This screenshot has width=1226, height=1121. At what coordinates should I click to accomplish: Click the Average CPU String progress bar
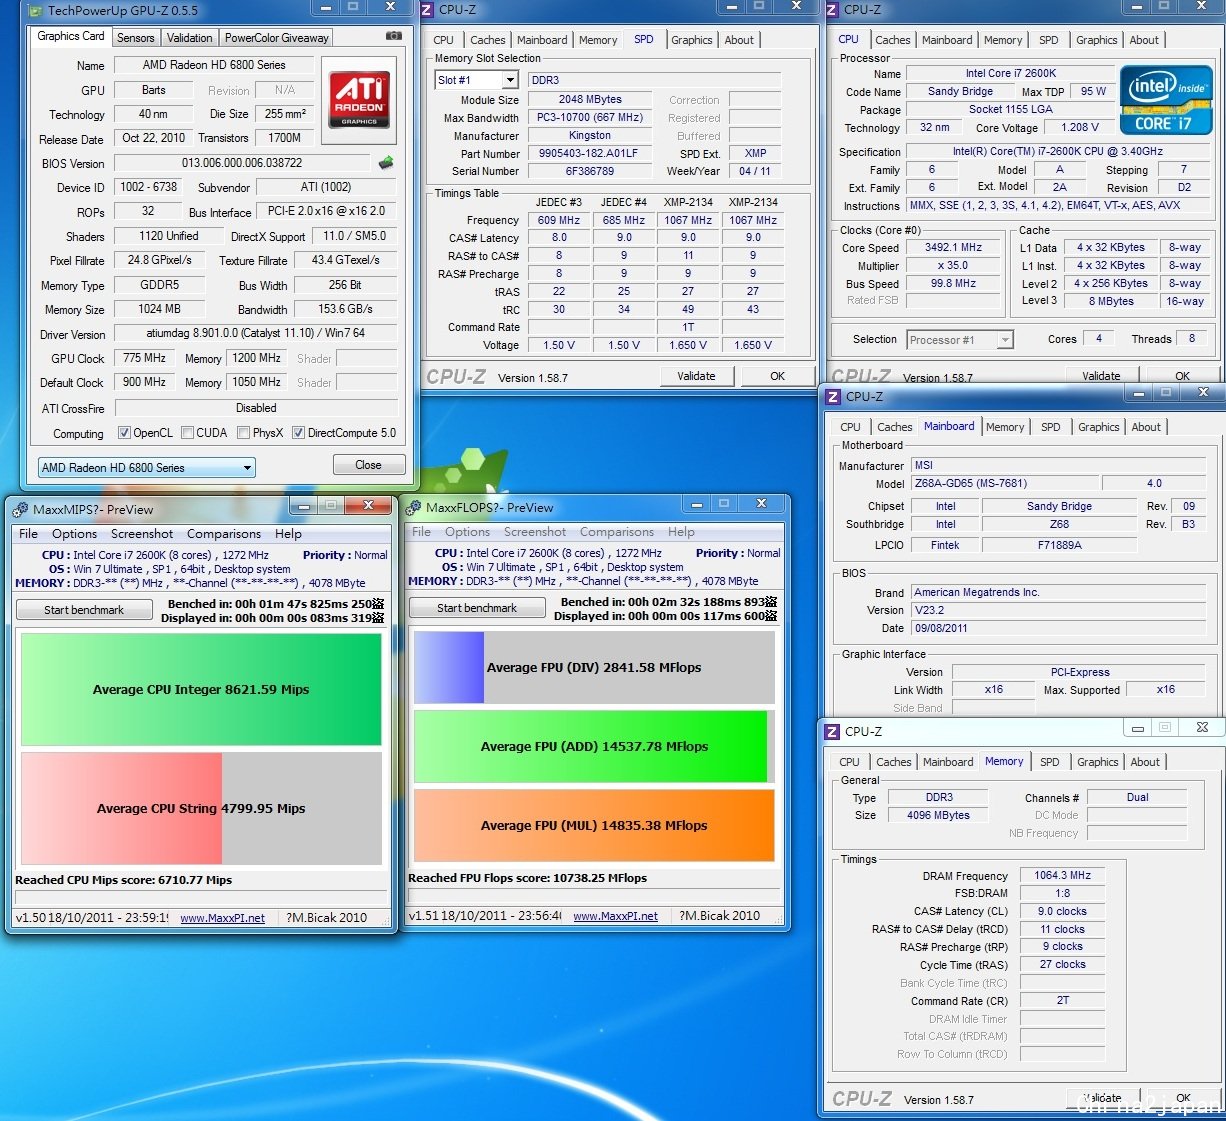click(201, 808)
